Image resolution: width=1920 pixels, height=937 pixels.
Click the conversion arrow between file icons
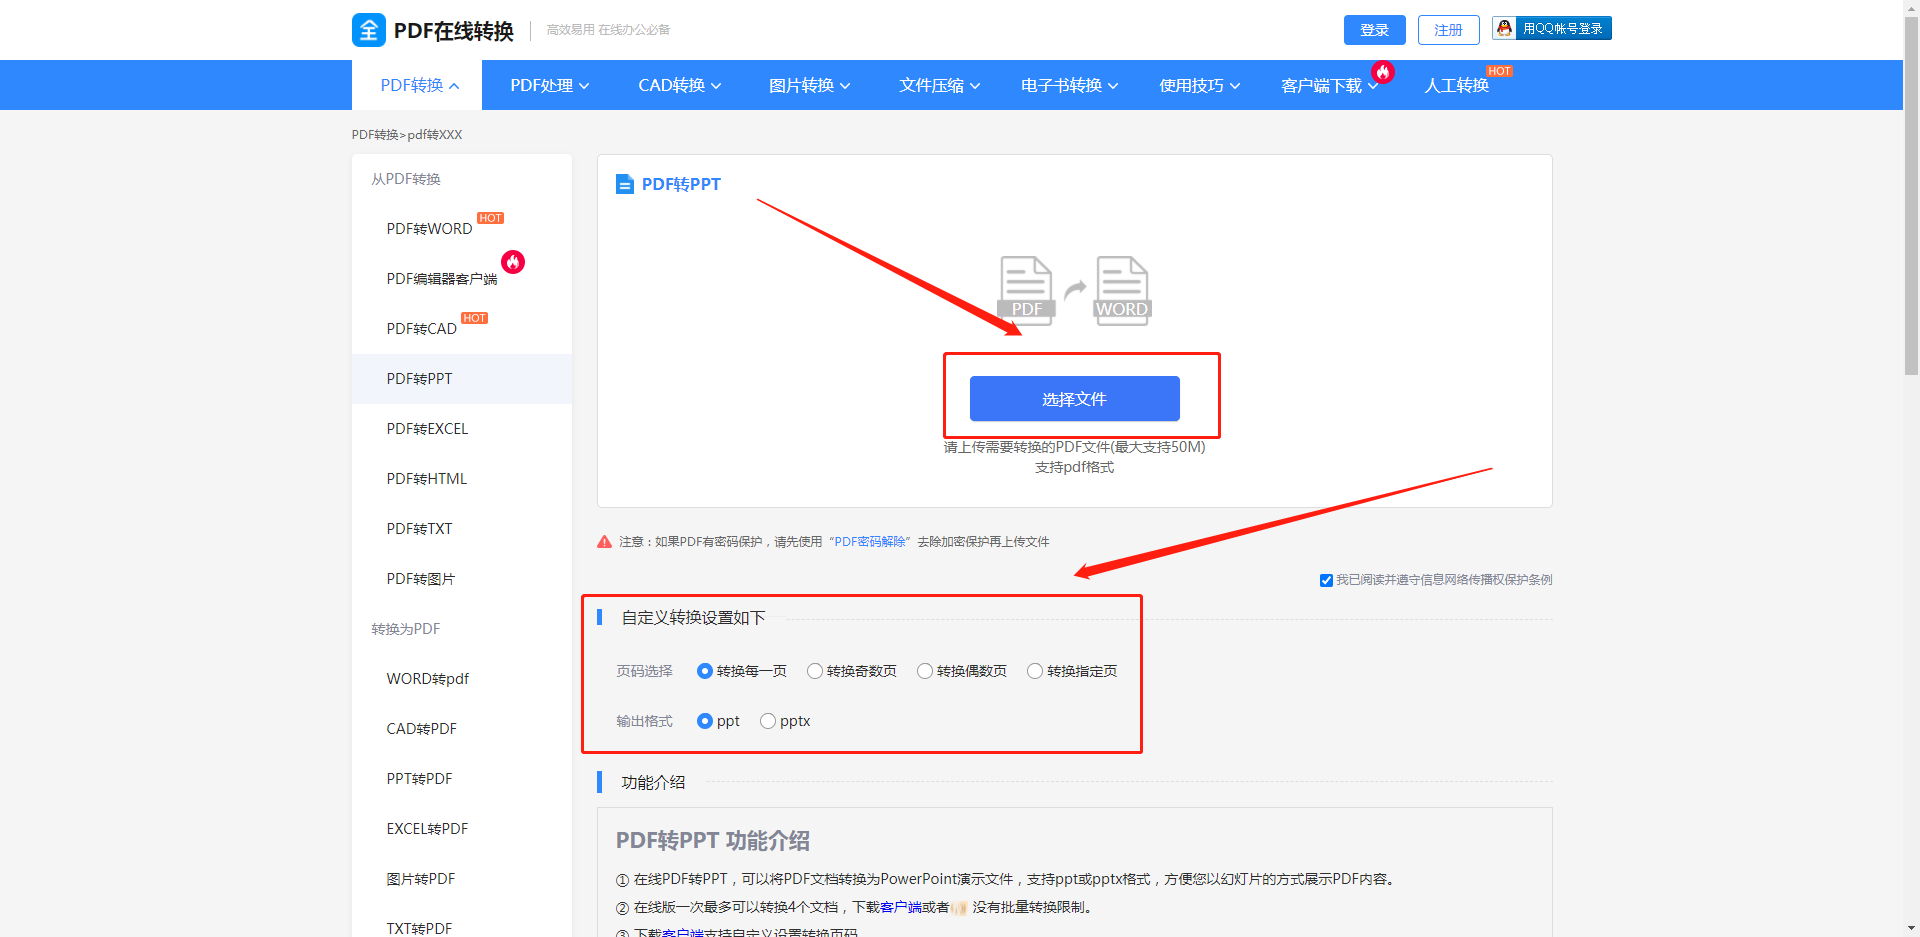click(x=1075, y=289)
